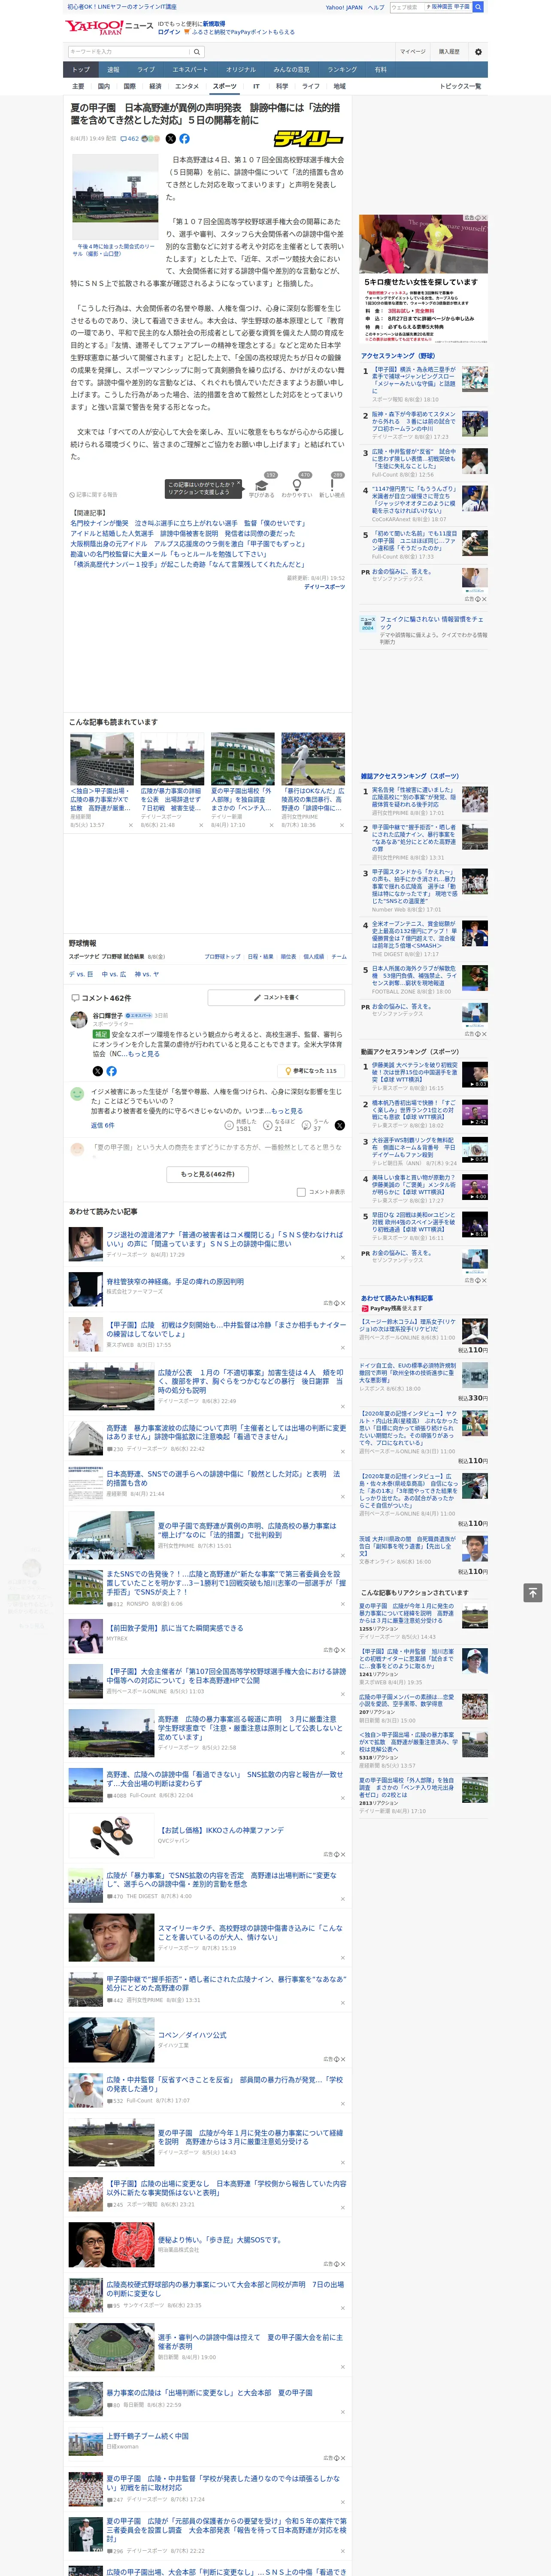Click the 上野千鶴子ブーム続く中国 article thumbnail
551x2576 pixels.
point(85,2444)
